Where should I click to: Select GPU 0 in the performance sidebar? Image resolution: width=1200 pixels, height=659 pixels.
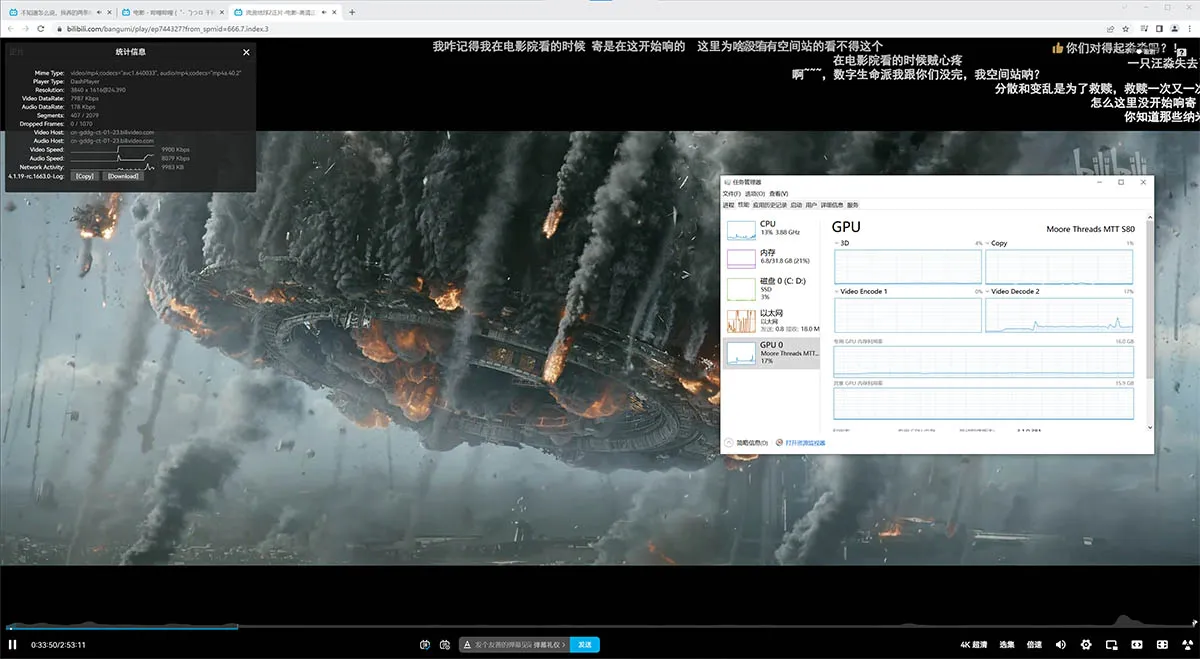[771, 352]
